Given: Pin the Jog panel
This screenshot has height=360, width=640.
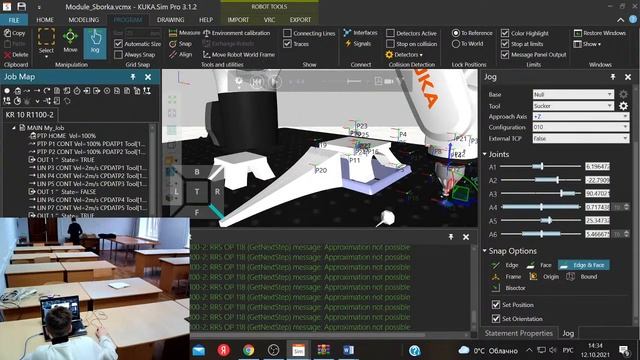Looking at the screenshot, I should [613, 77].
